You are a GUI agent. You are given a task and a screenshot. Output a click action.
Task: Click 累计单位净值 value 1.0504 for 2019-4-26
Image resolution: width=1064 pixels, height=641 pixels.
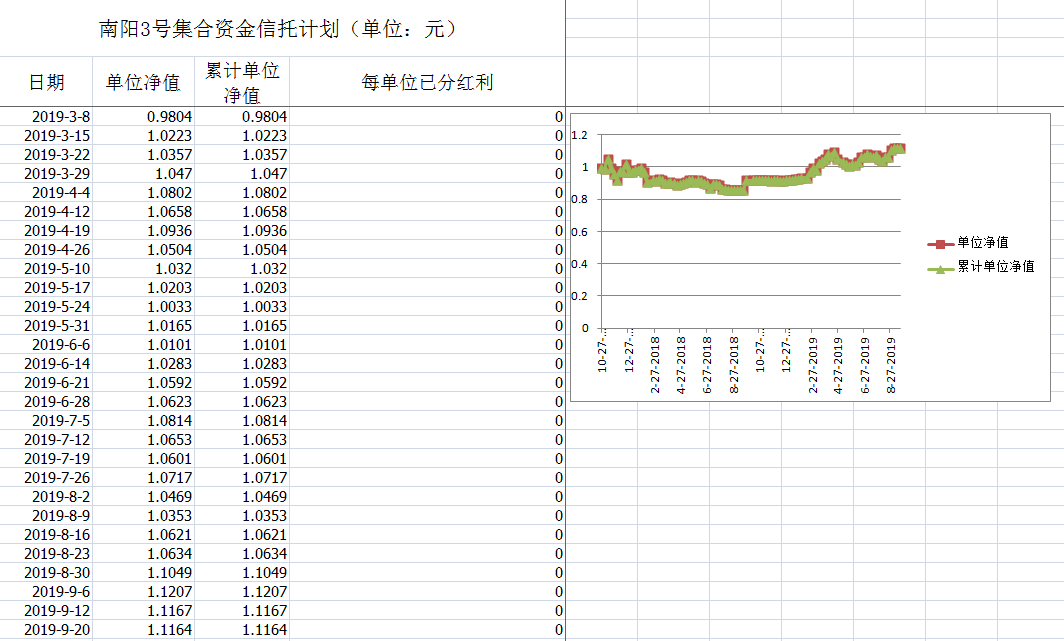(x=242, y=250)
